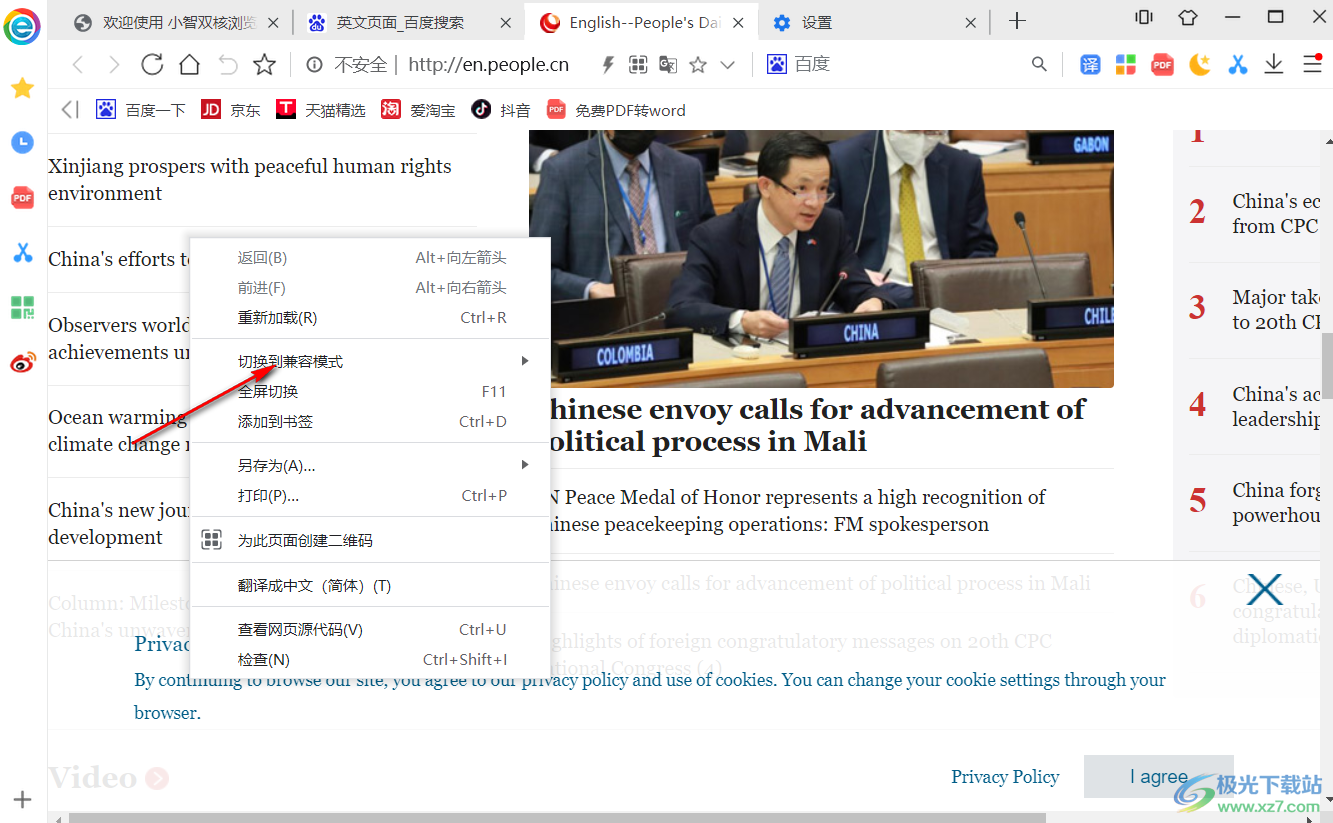
Task: Open sidebar scissors screenshot tool
Action: point(22,253)
